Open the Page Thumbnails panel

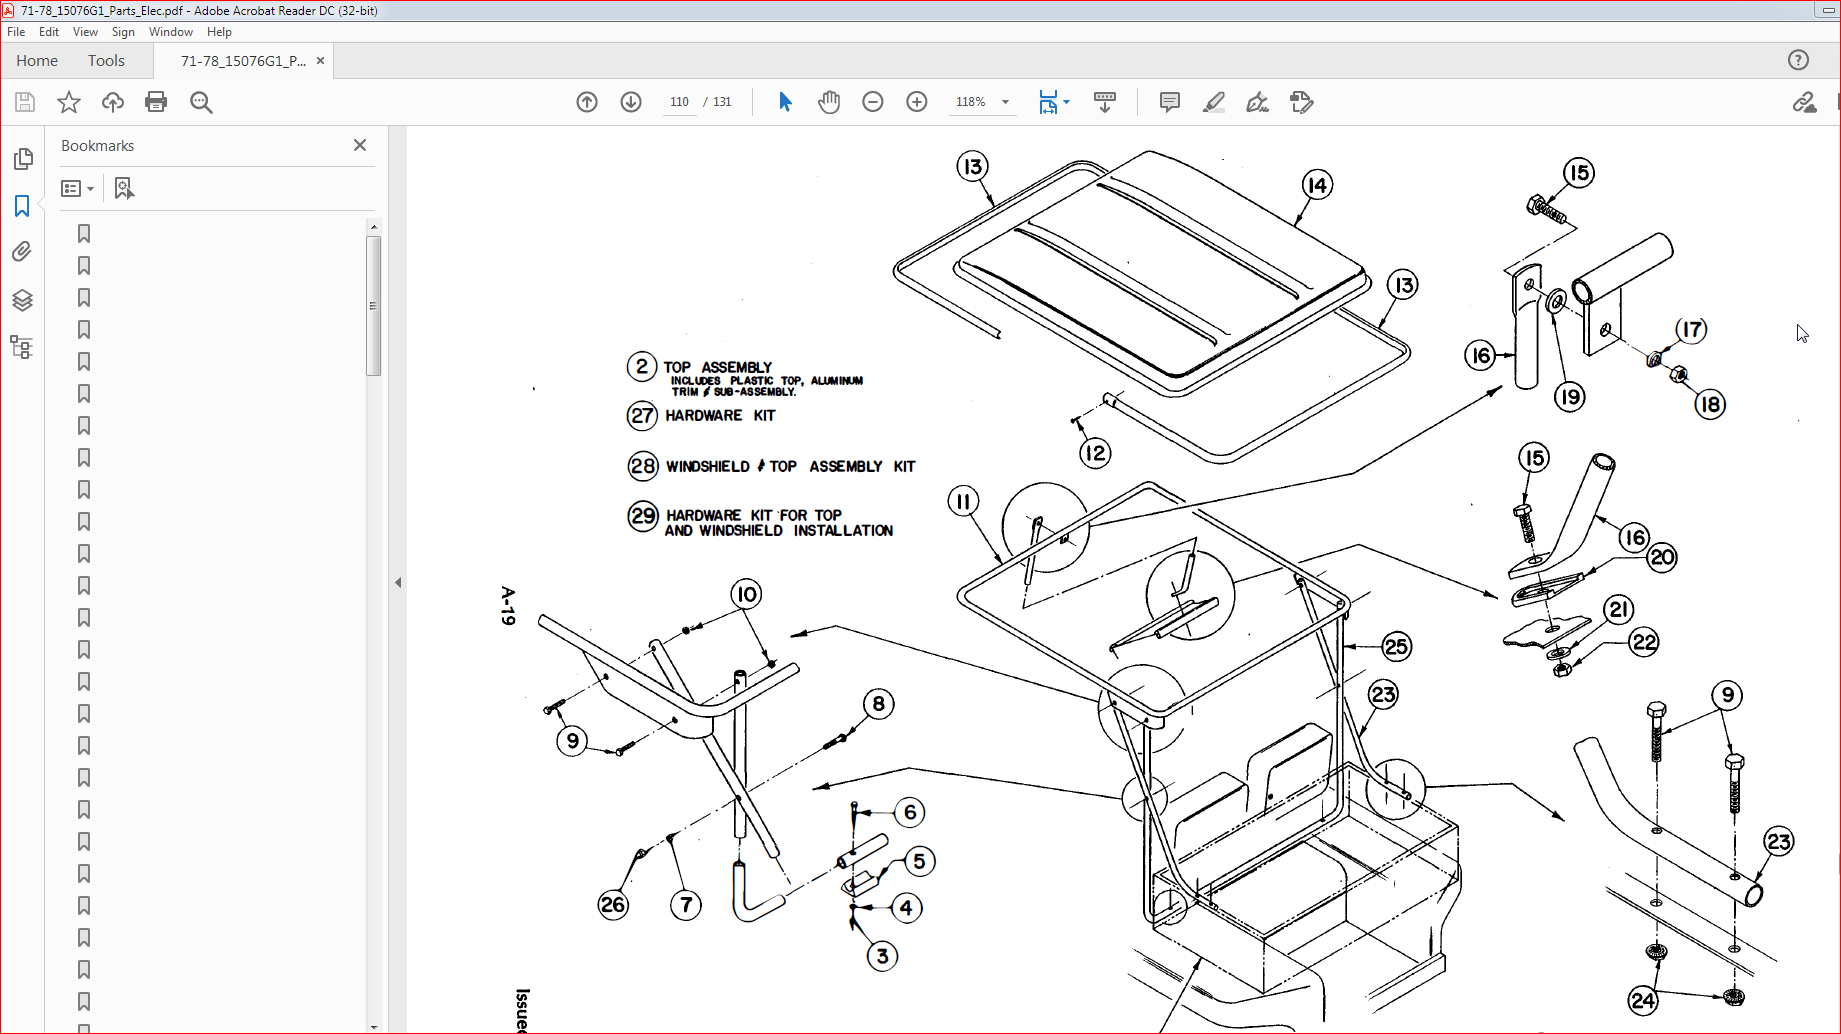point(22,158)
